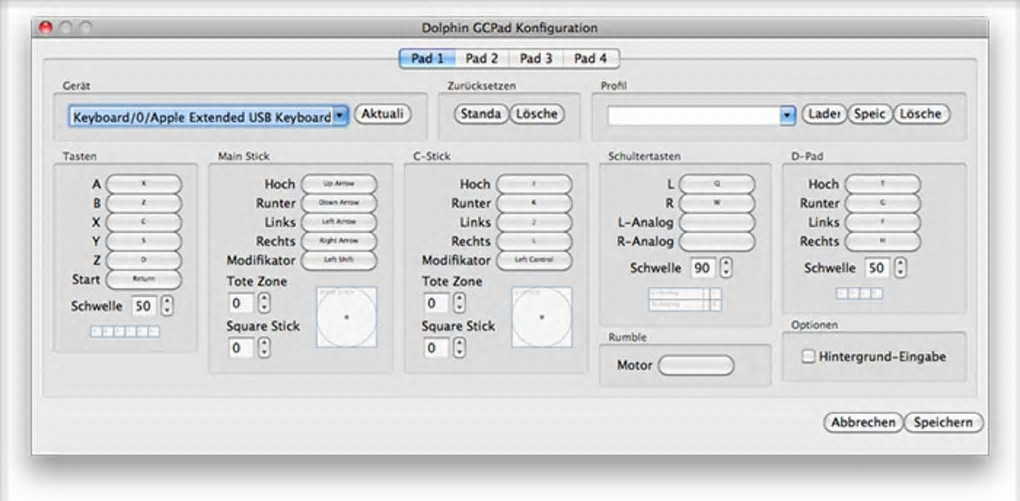Click C-Stick Modifikator Left Control mapping
Viewport: 1020px width, 501px height.
point(534,260)
